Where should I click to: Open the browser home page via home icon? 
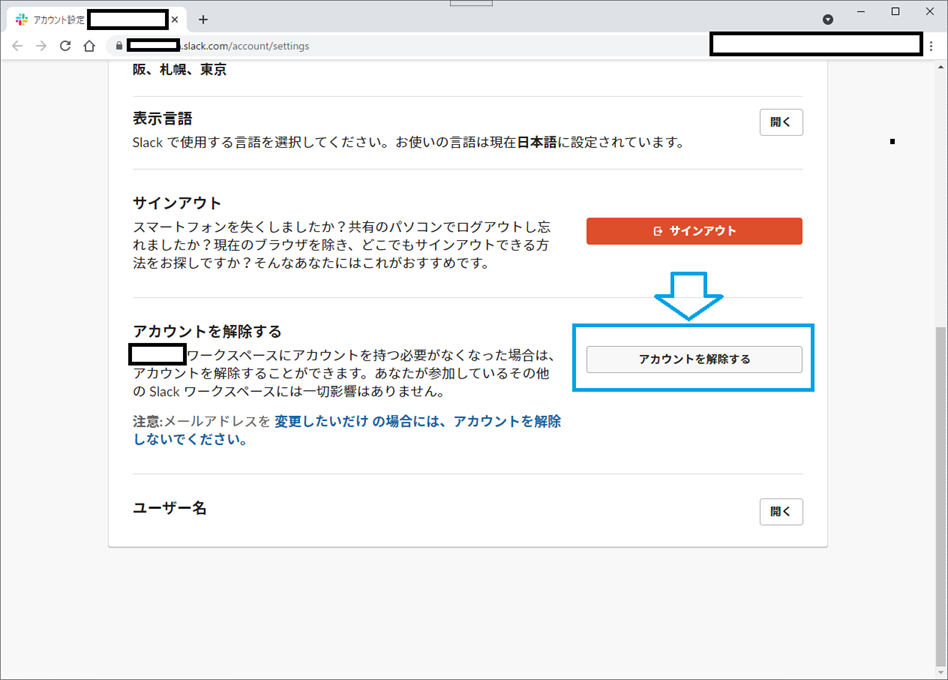(x=88, y=45)
